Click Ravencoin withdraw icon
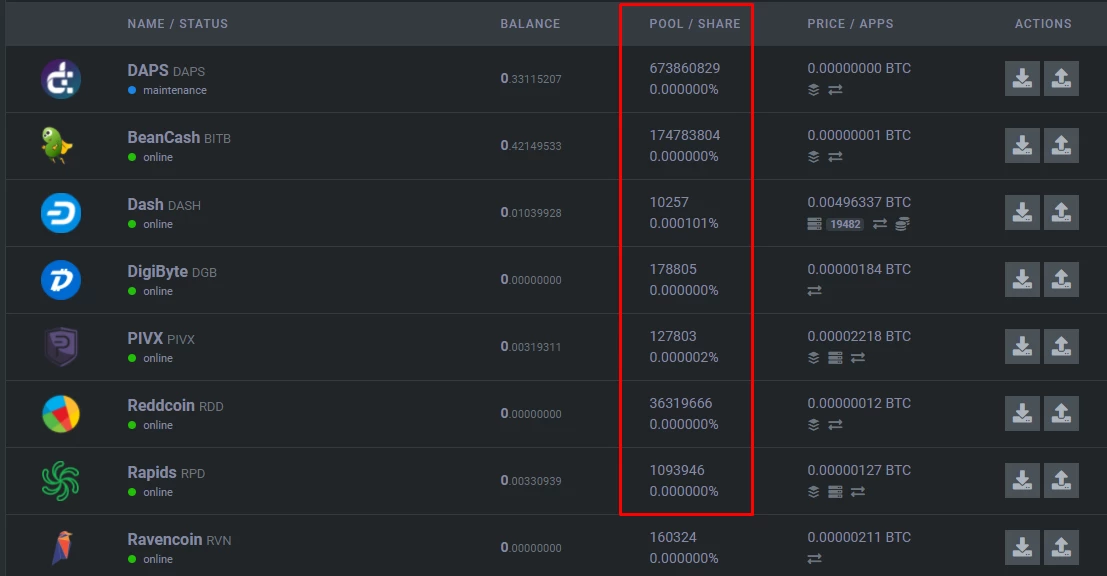Image resolution: width=1107 pixels, height=576 pixels. tap(1061, 548)
